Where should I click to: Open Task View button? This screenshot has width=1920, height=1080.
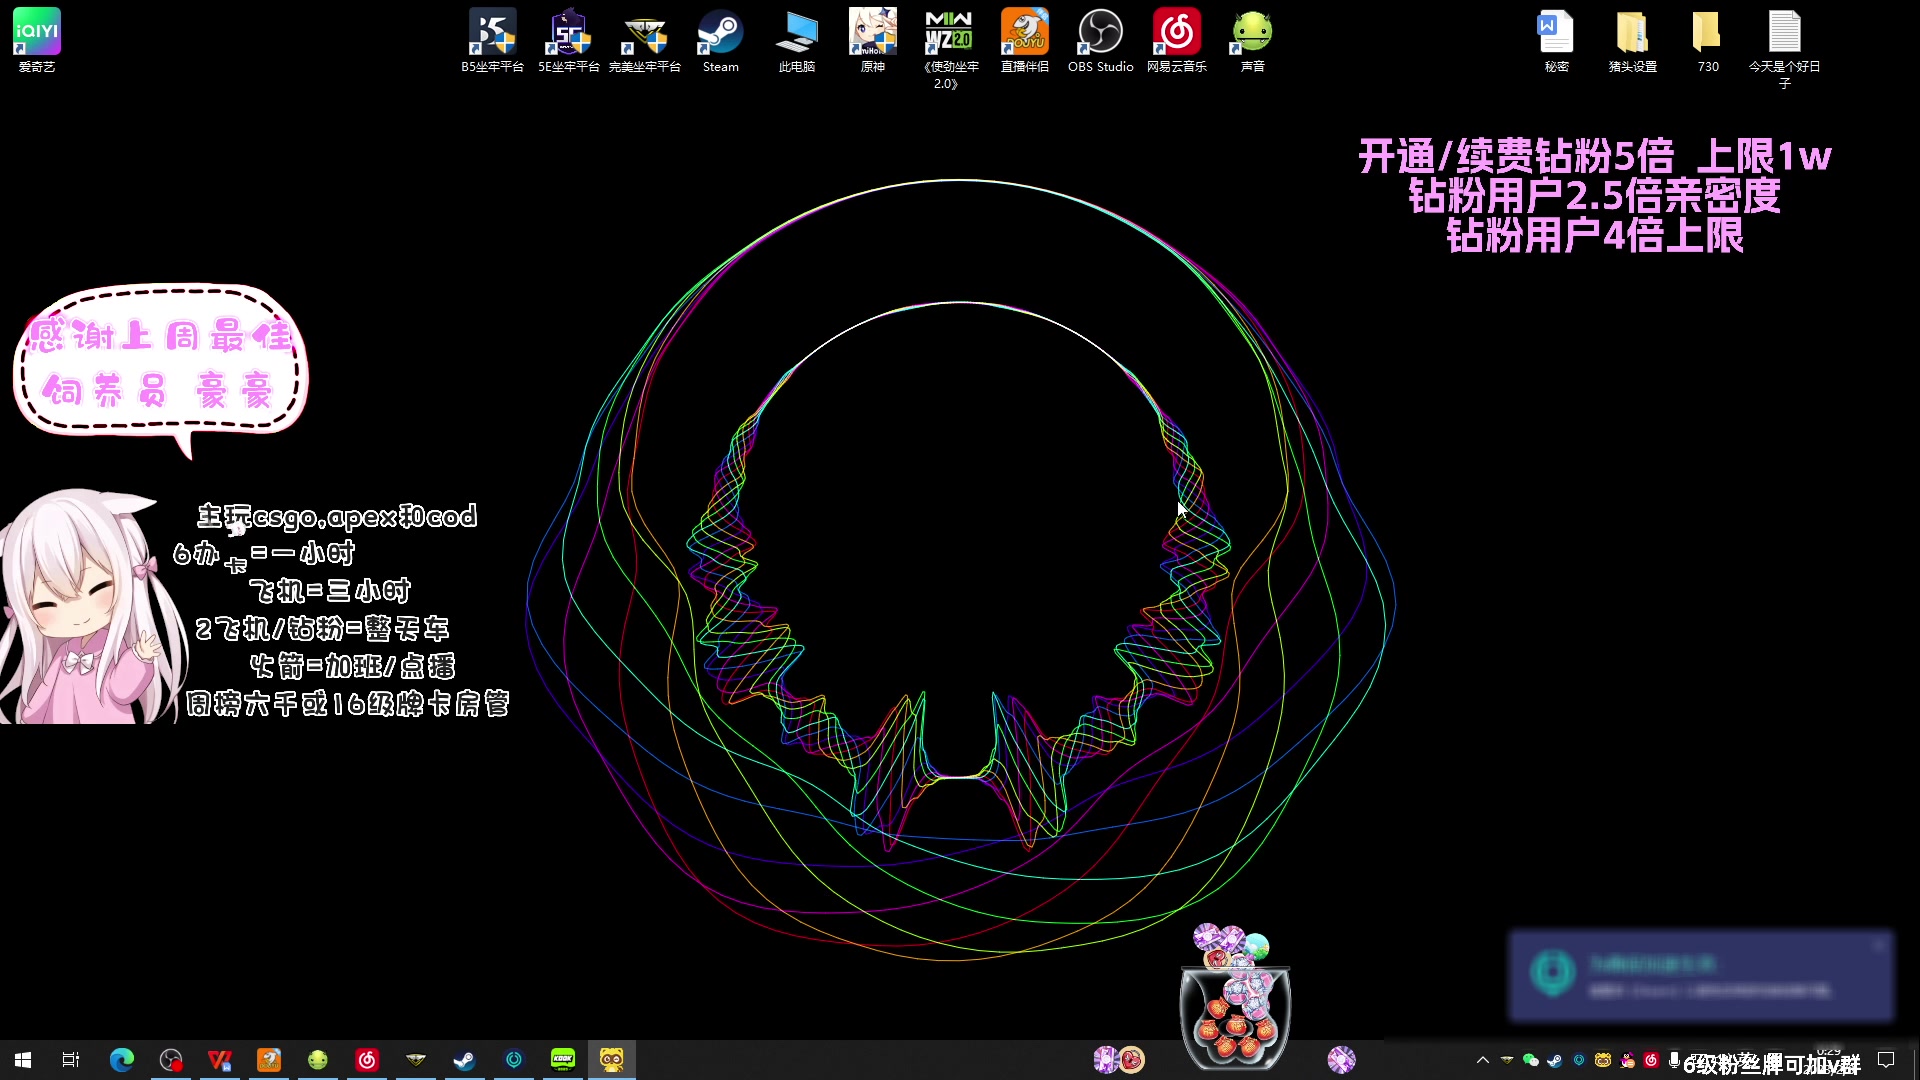pos(70,1059)
